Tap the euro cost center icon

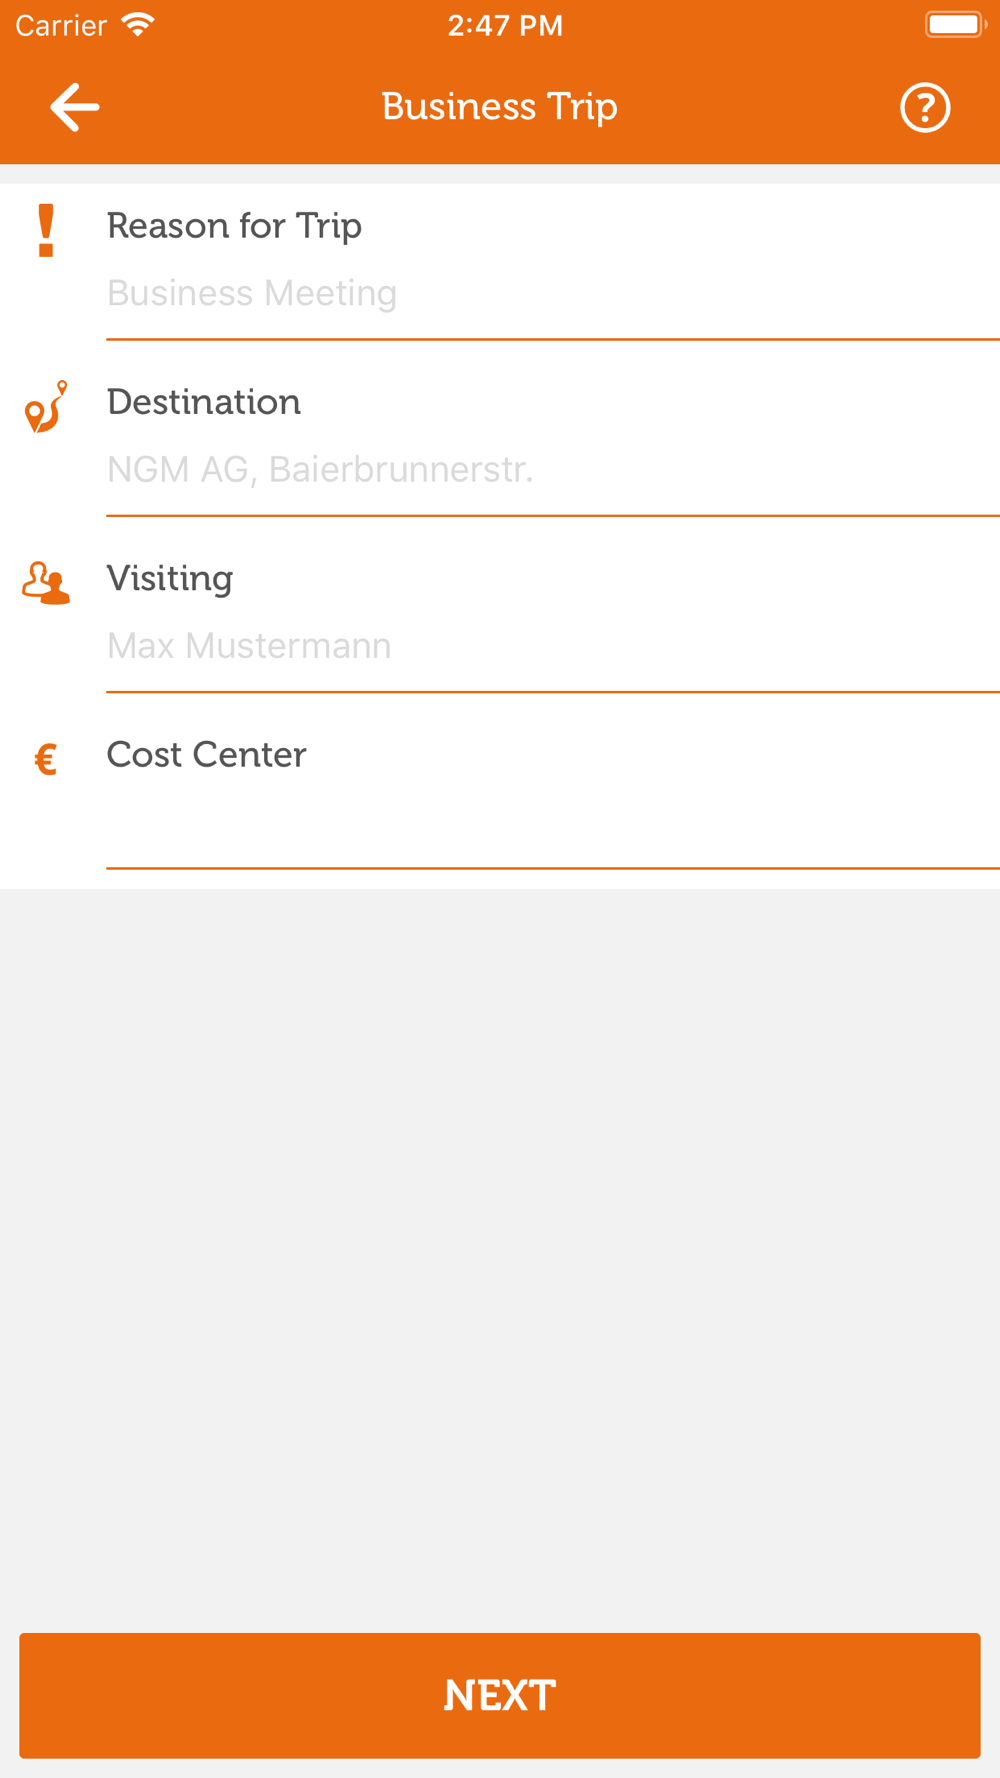(46, 760)
